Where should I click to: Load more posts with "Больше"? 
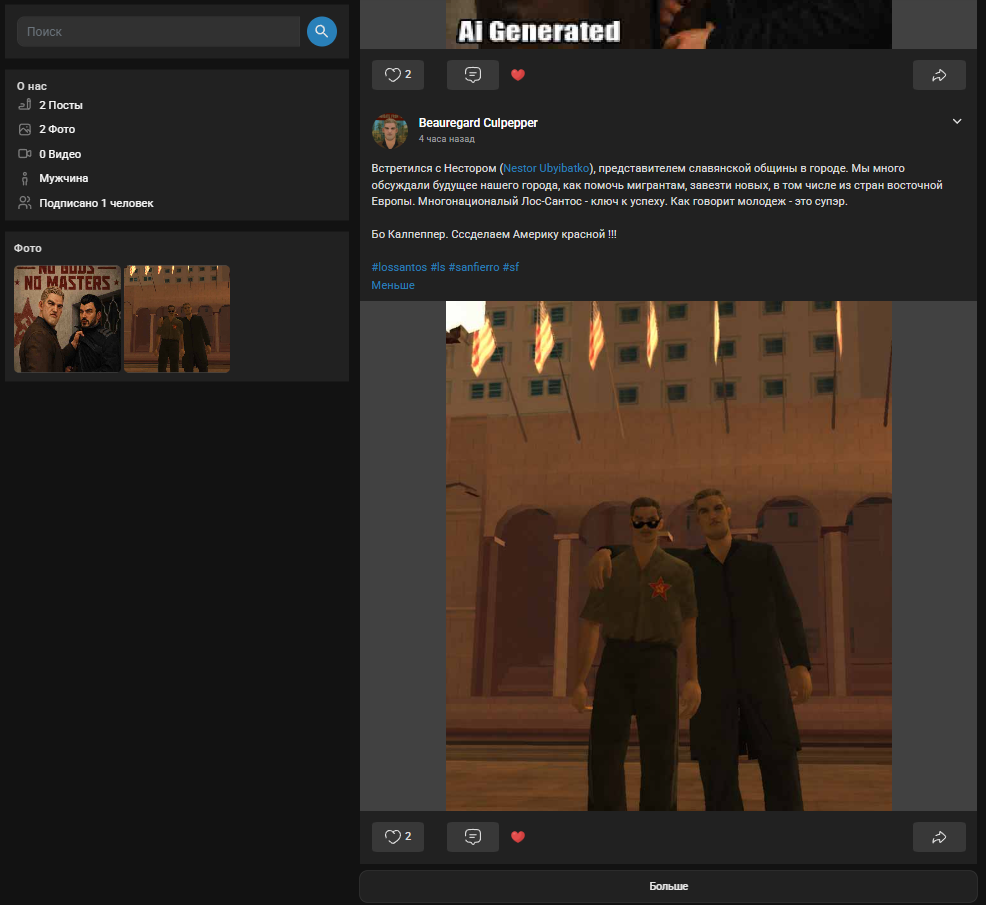pyautogui.click(x=668, y=886)
